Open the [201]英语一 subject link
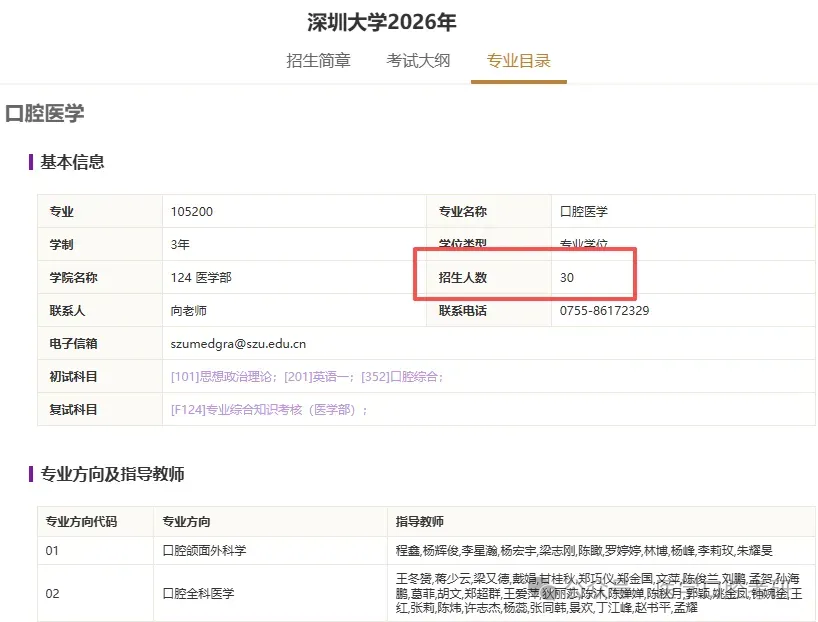 [x=317, y=377]
